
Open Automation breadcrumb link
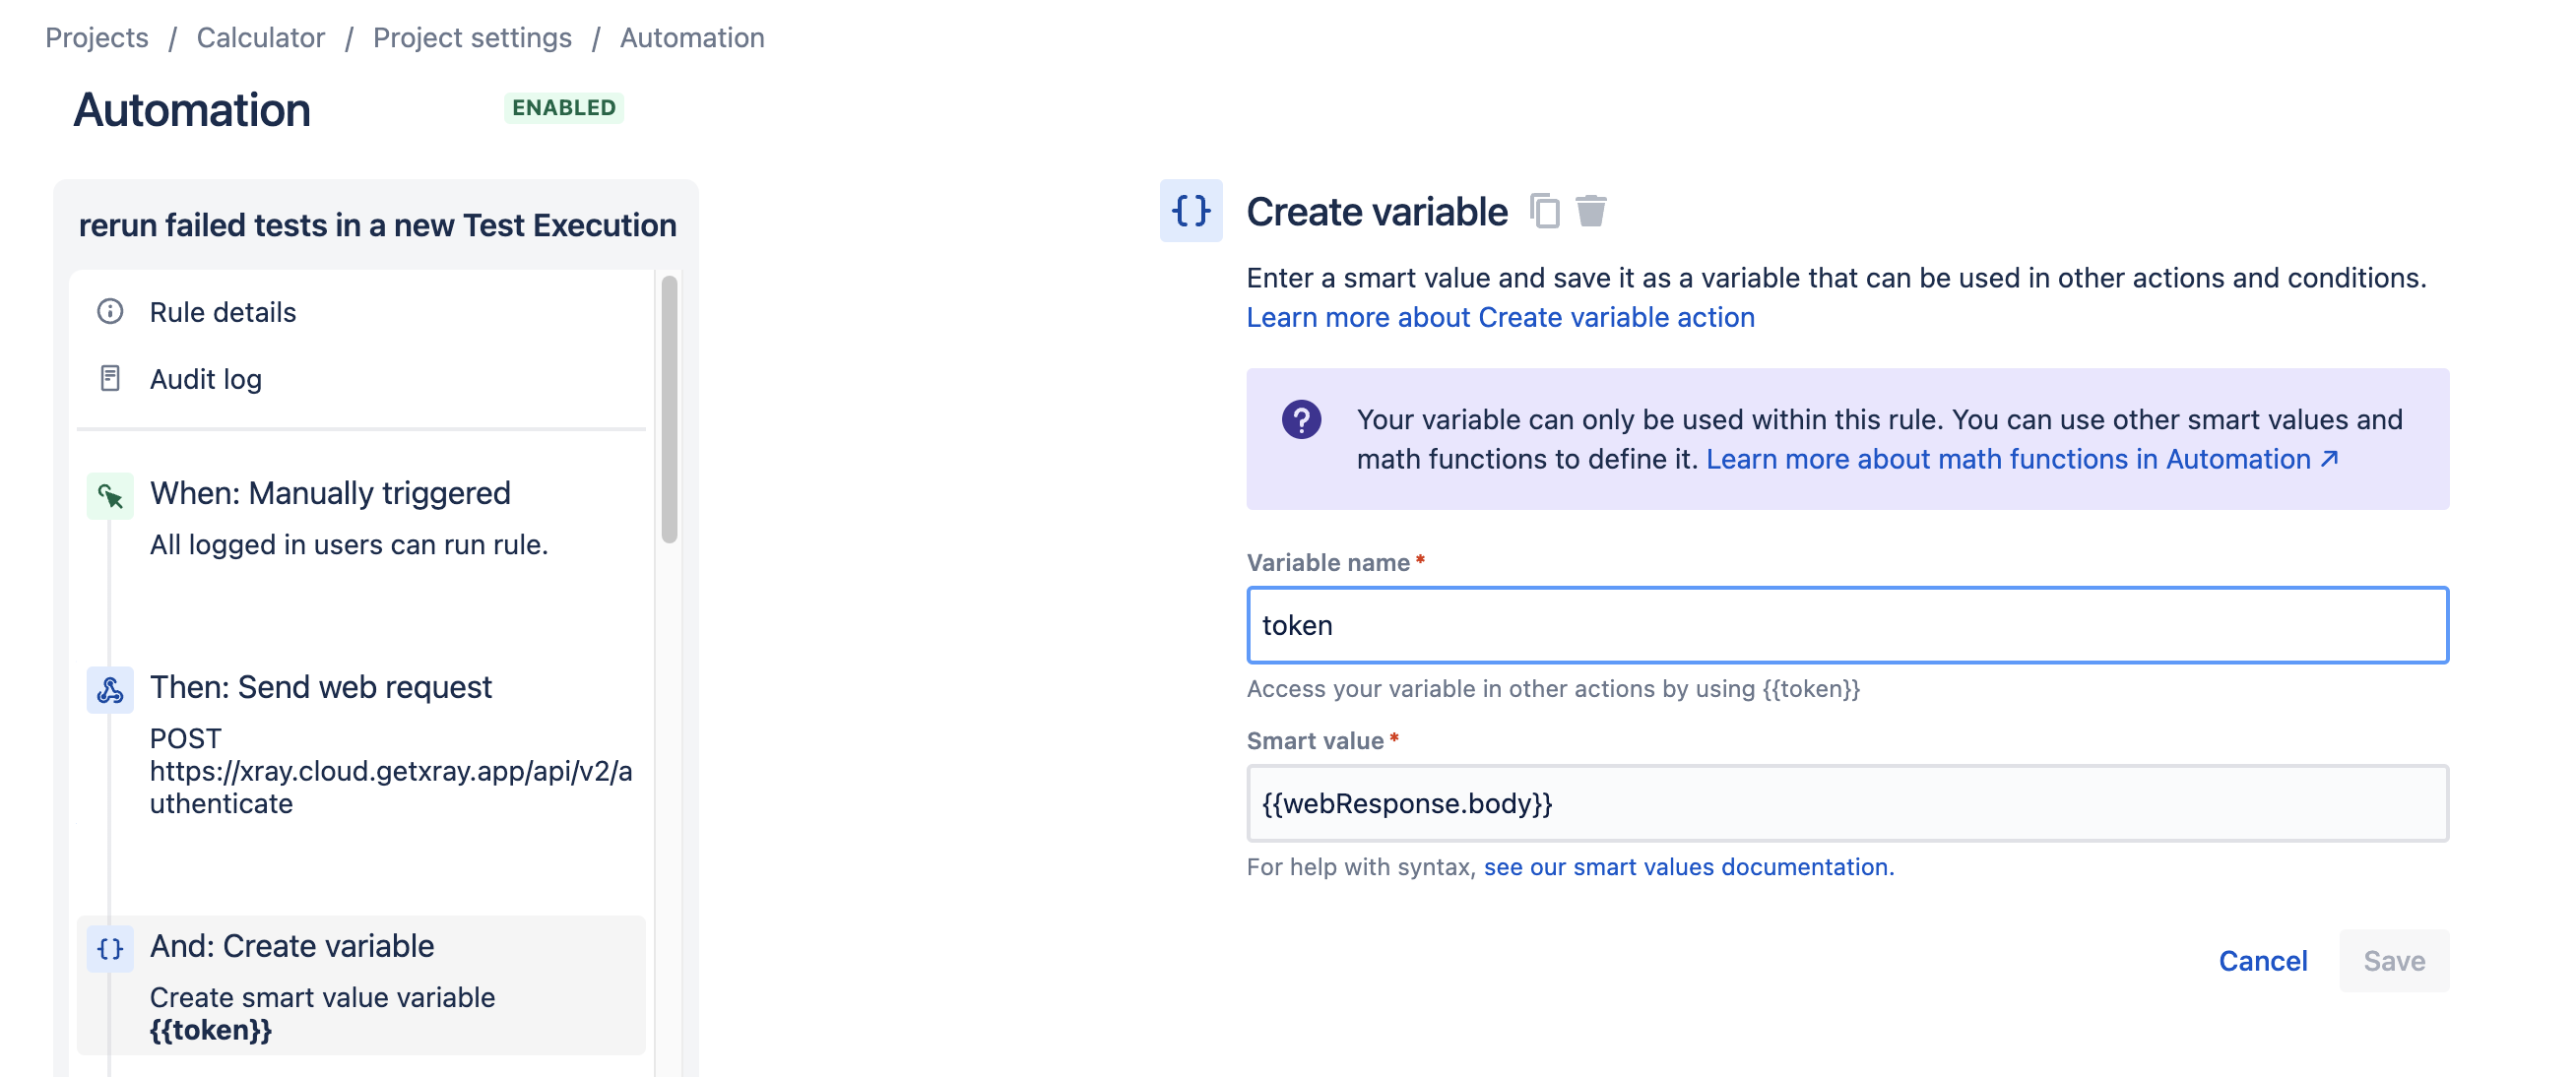click(692, 37)
